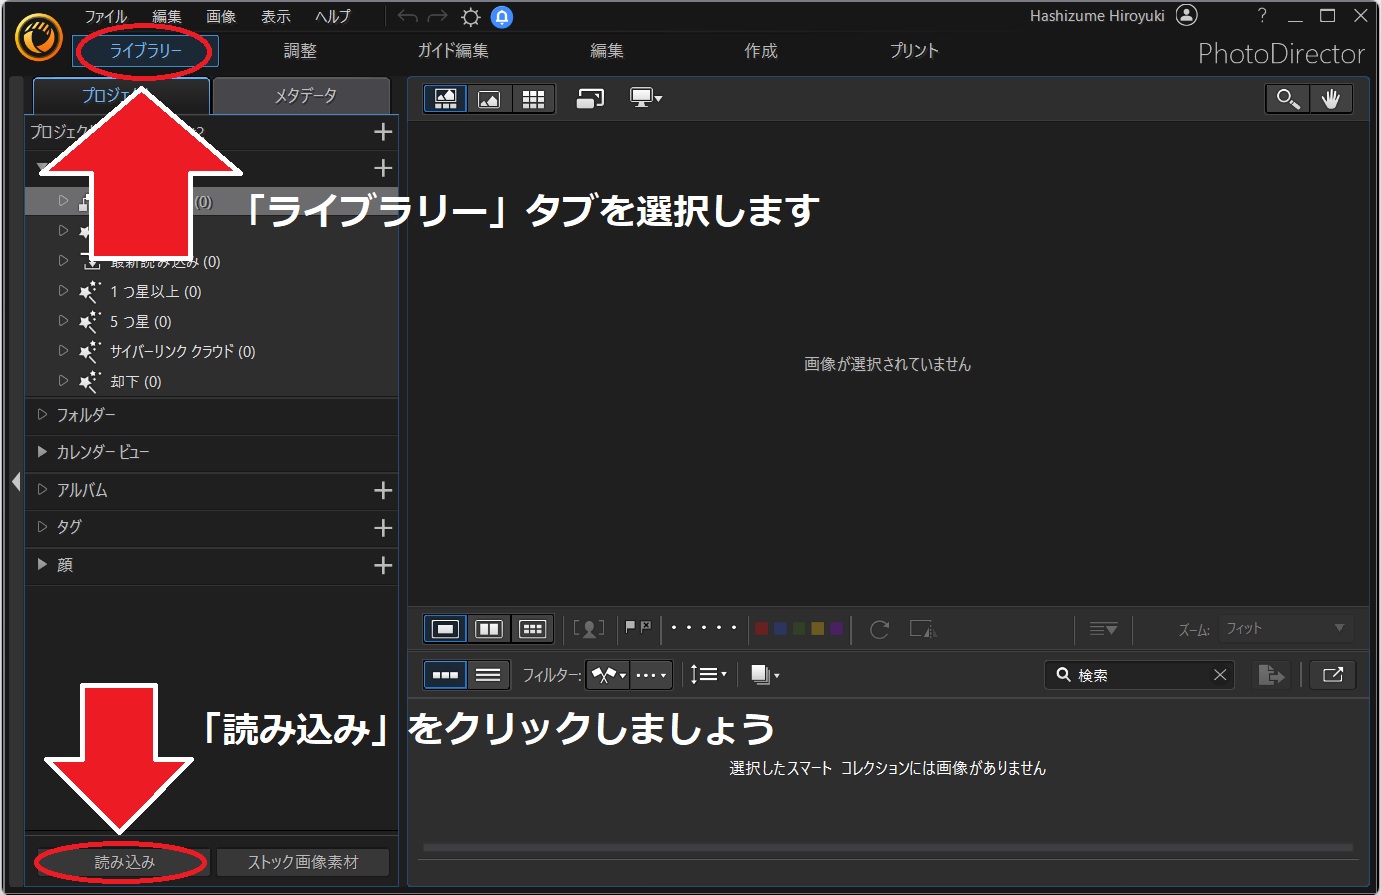This screenshot has height=895, width=1381.
Task: Open the face tagging icon
Action: 590,628
